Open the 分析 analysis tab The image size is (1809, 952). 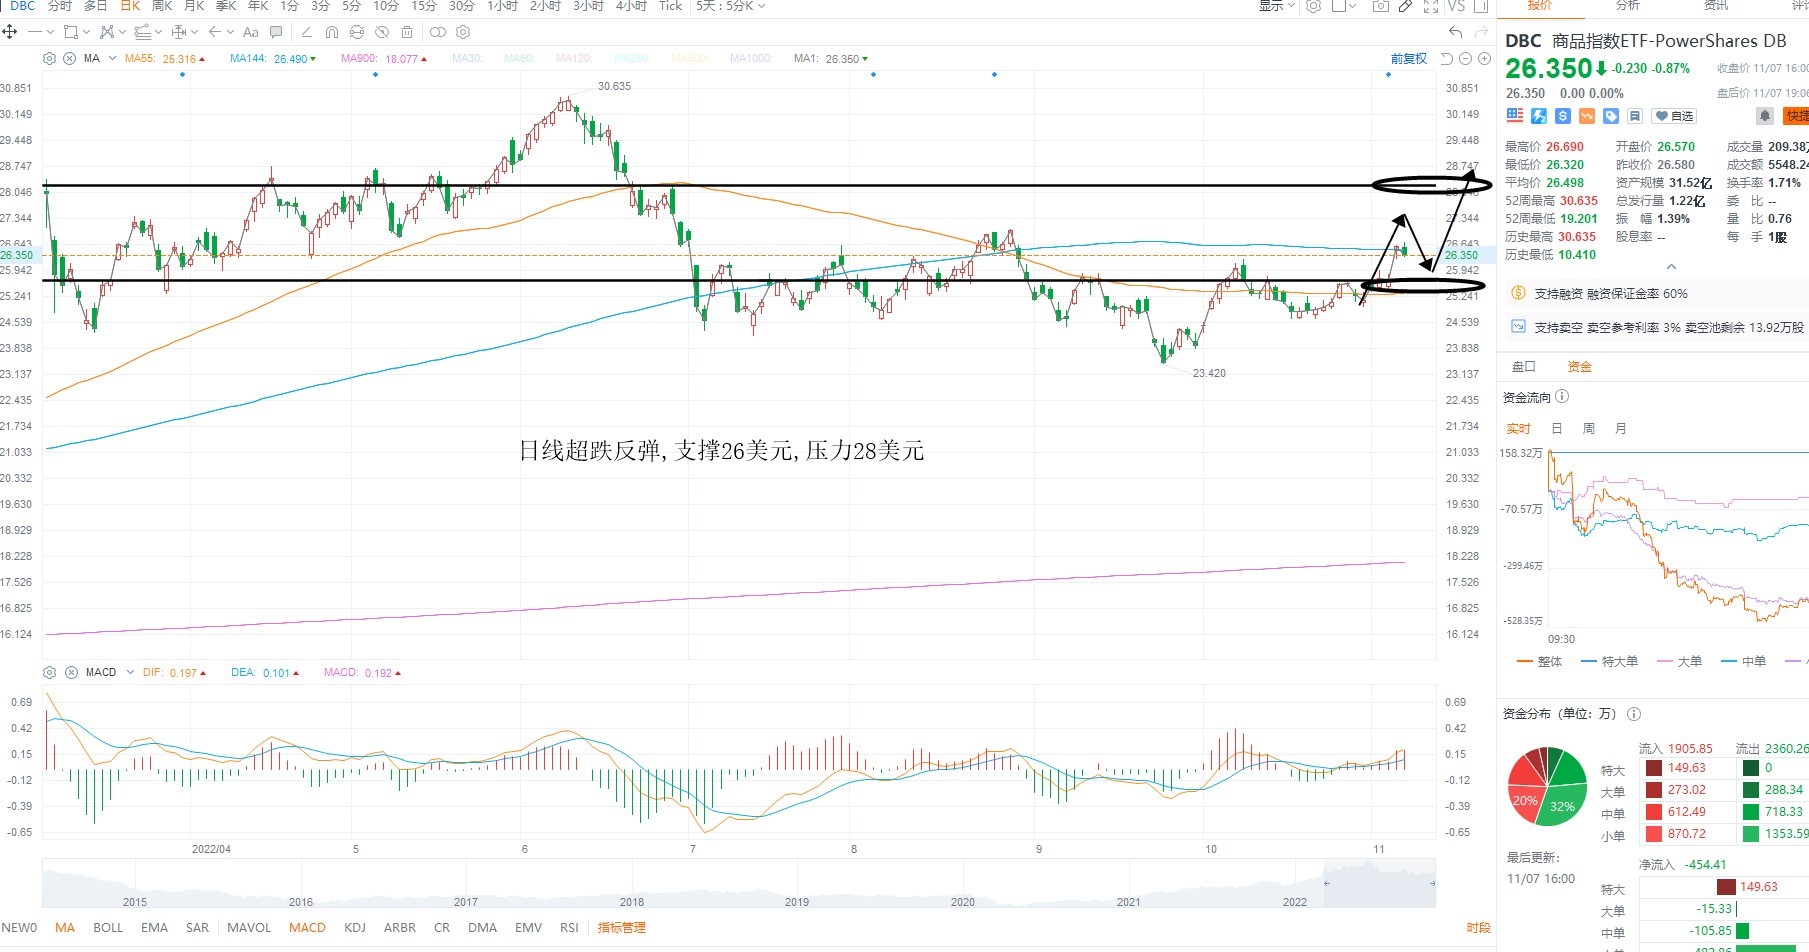[x=1628, y=6]
